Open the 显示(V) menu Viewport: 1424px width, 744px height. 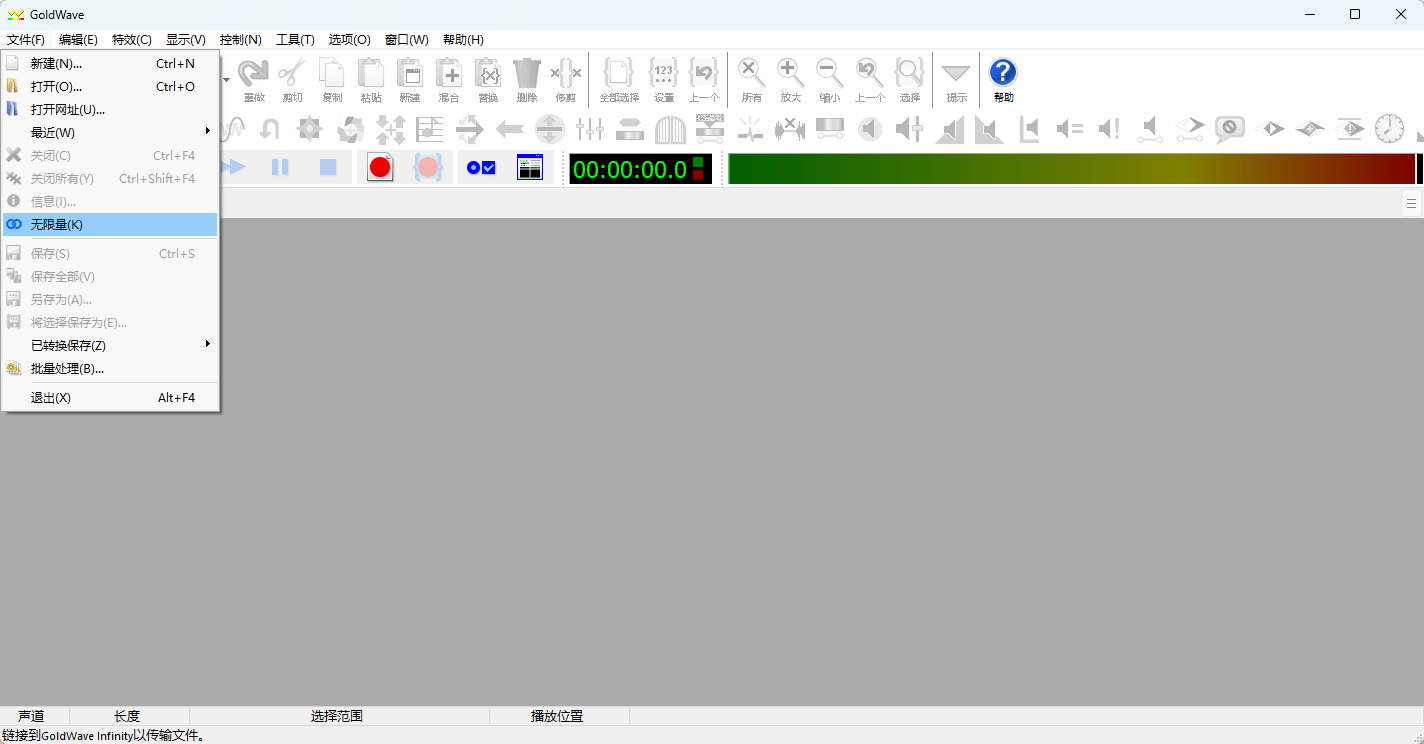(x=186, y=40)
